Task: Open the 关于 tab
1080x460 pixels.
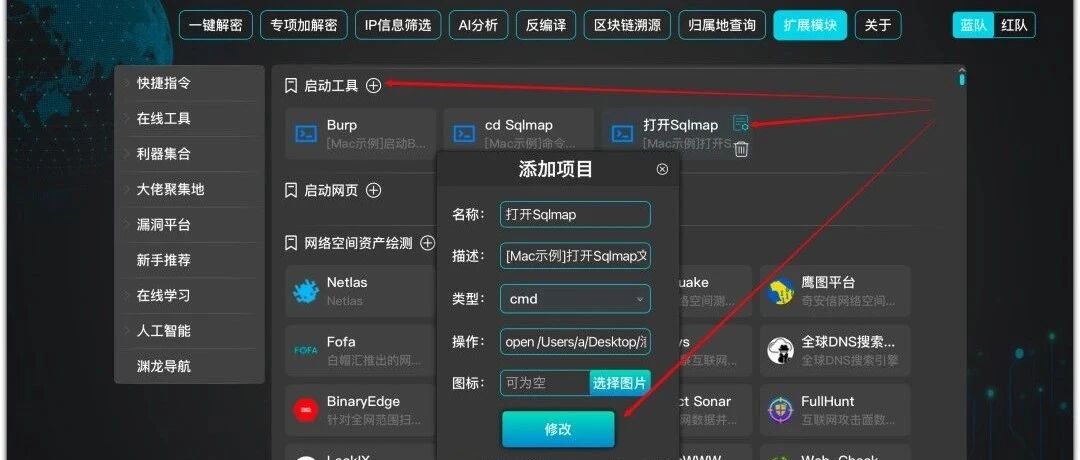Action: click(878, 25)
